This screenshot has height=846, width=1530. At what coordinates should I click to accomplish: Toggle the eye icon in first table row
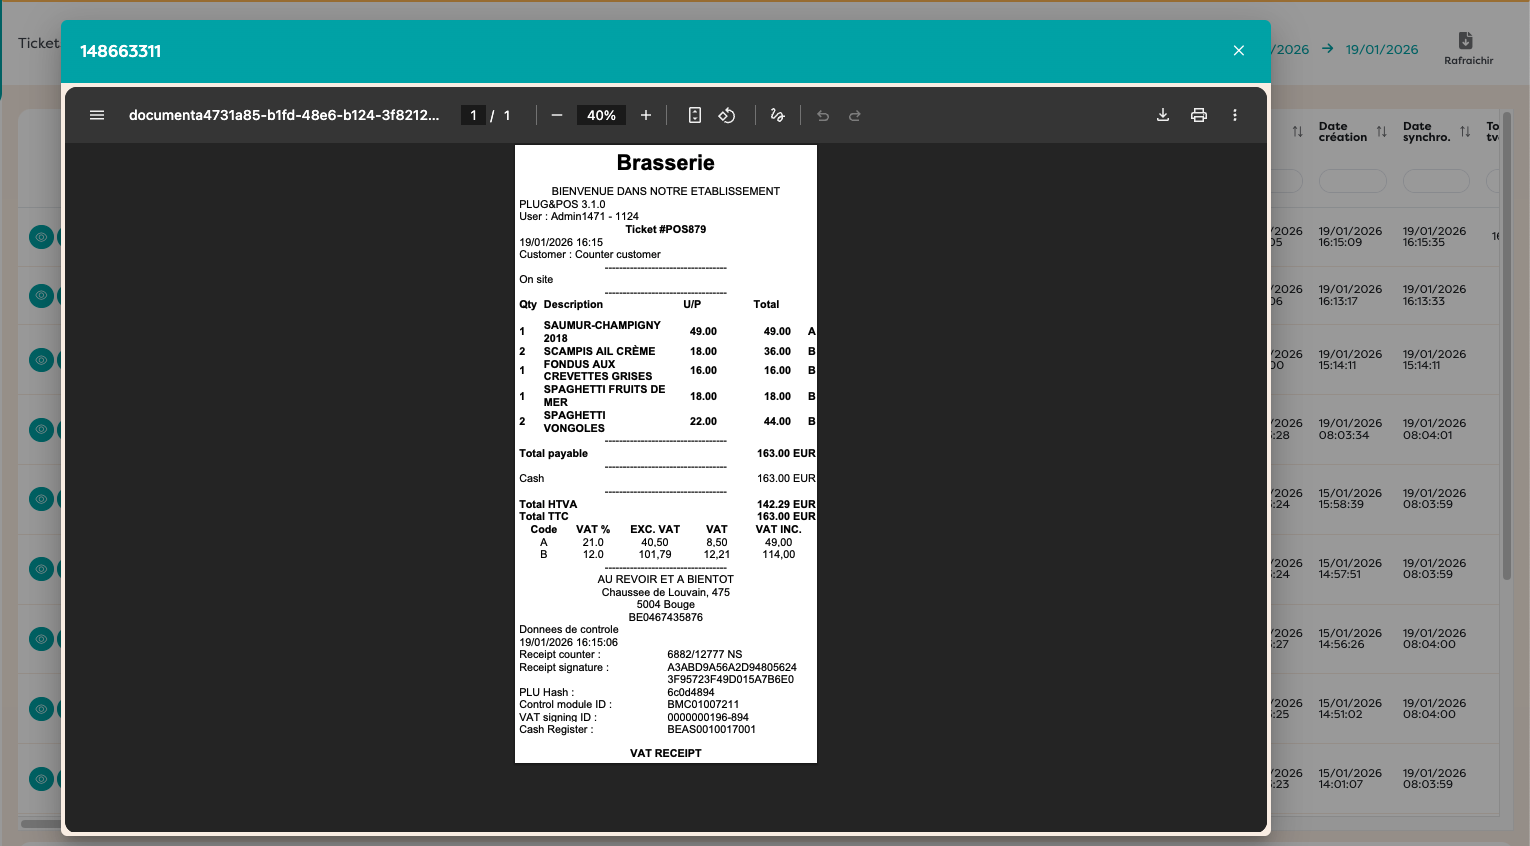coord(41,237)
